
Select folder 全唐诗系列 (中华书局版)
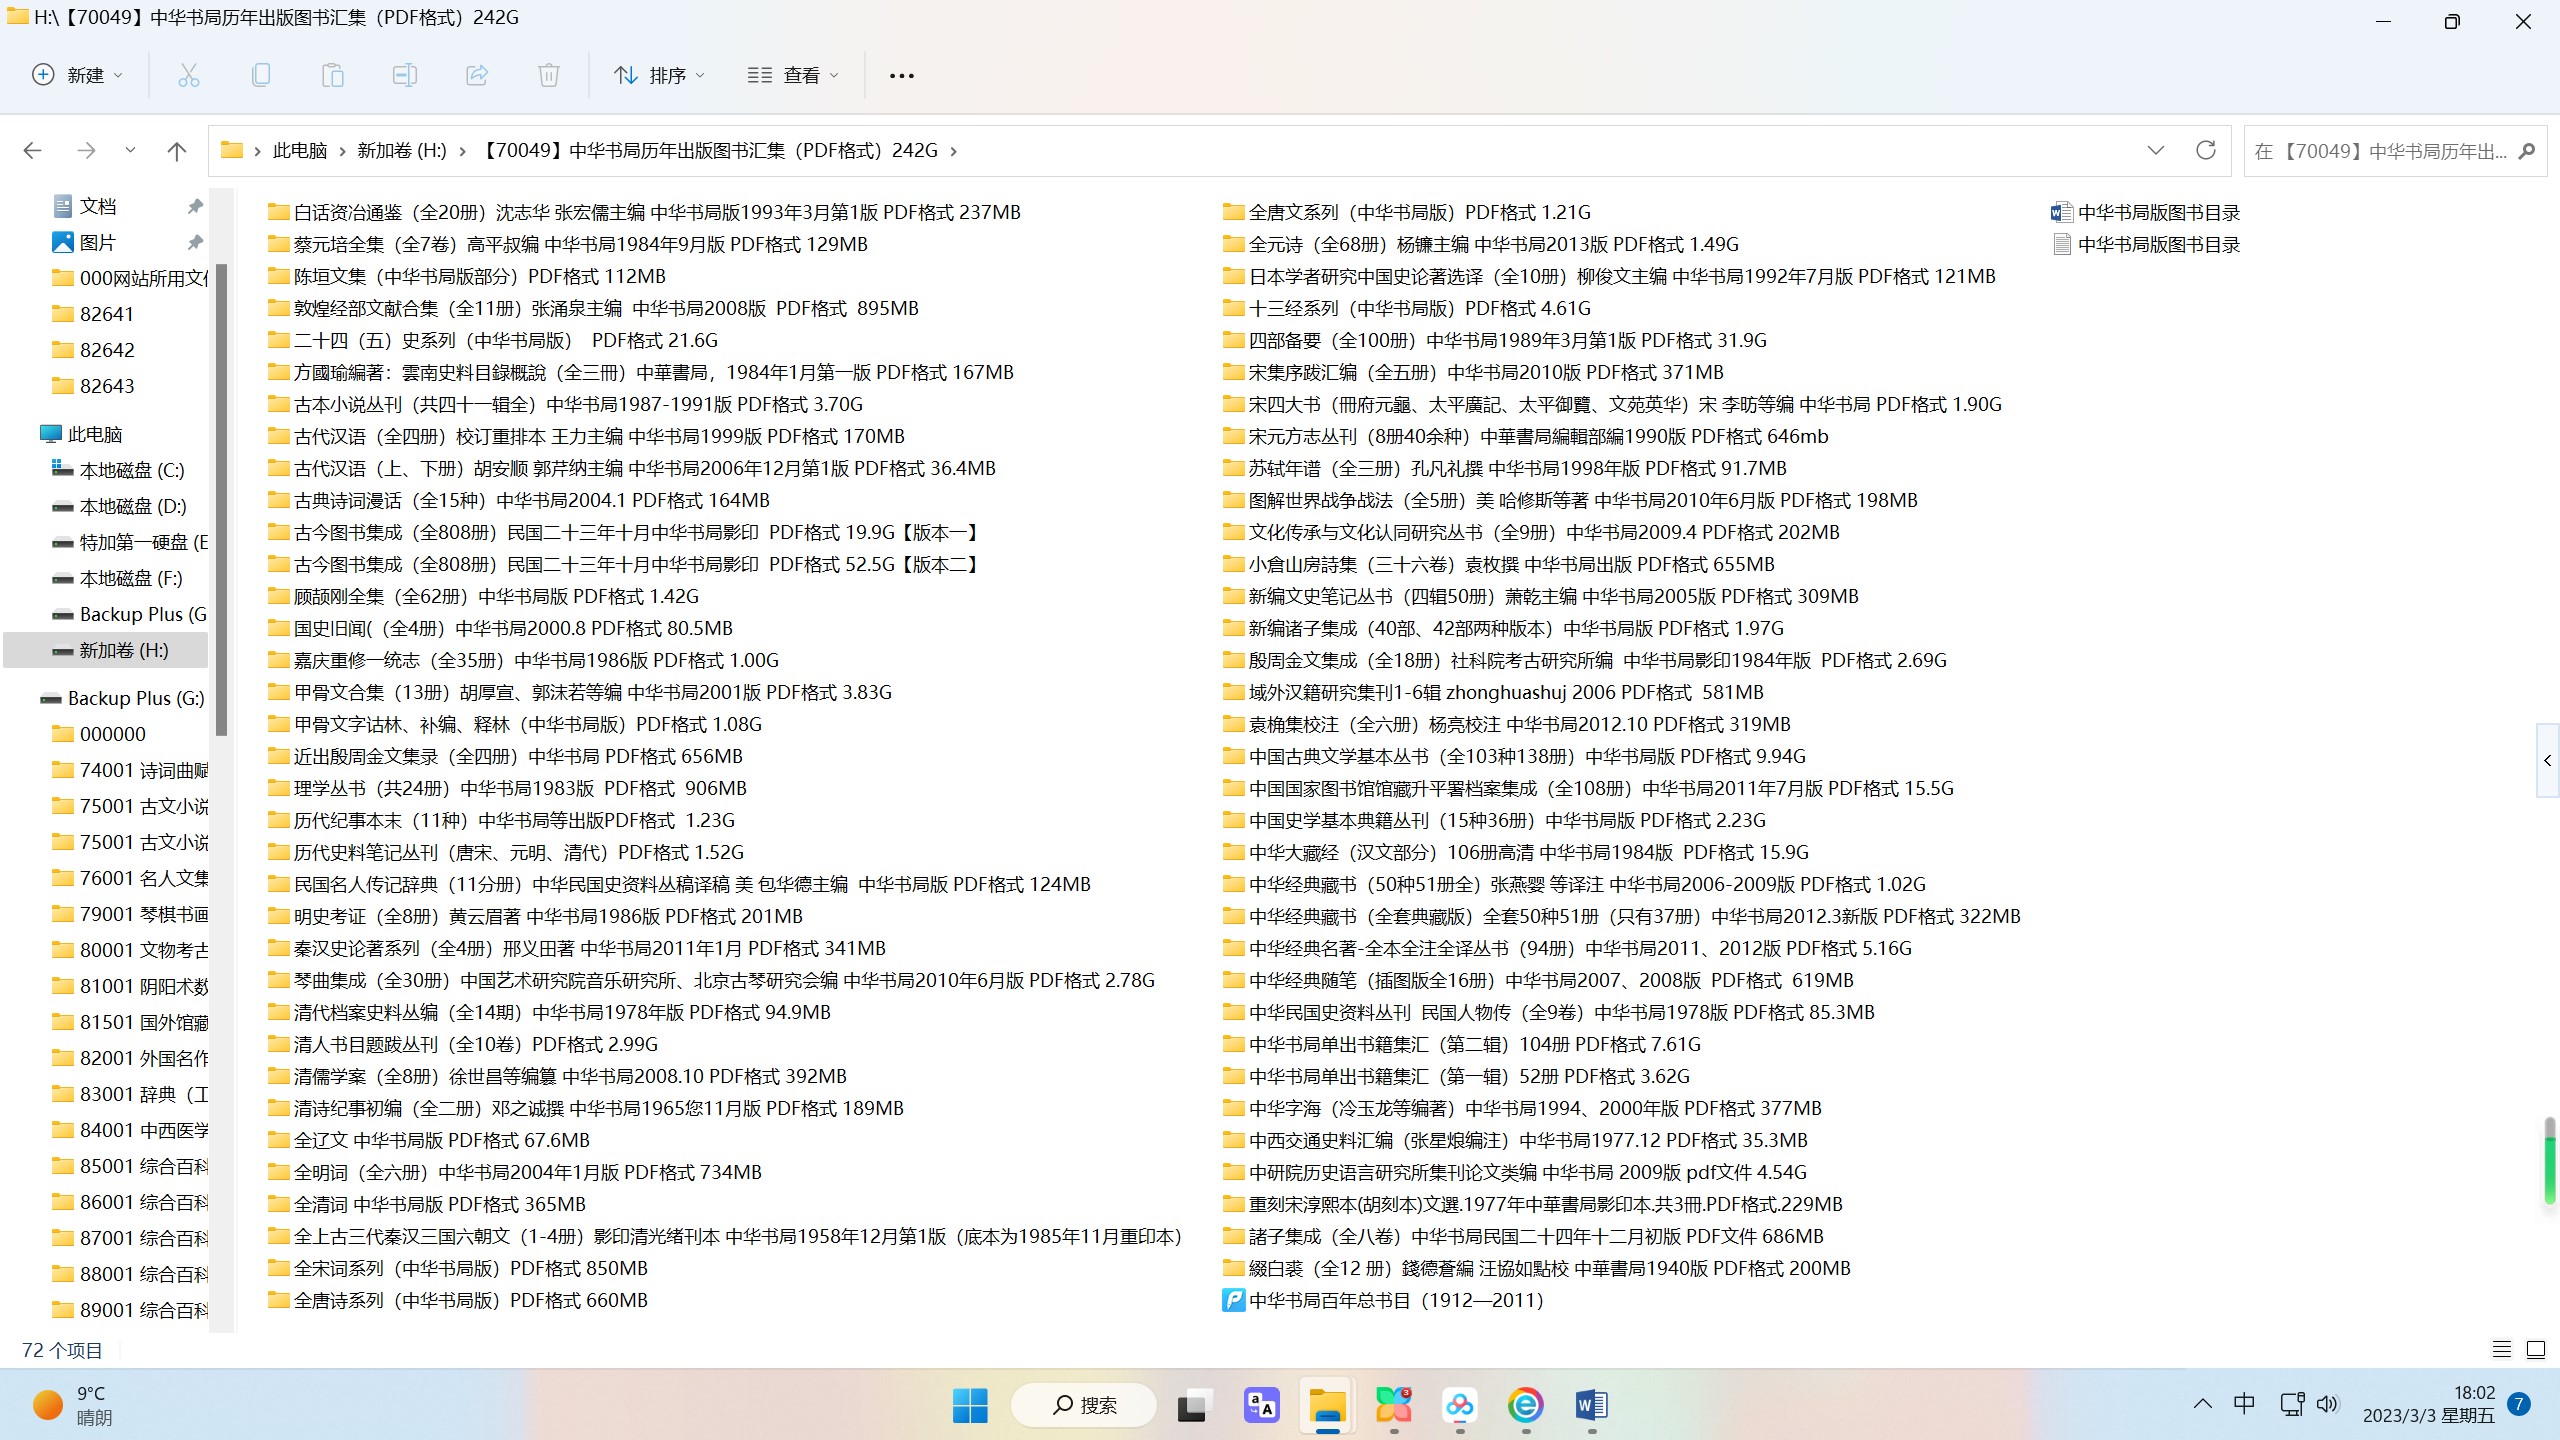tap(458, 1300)
